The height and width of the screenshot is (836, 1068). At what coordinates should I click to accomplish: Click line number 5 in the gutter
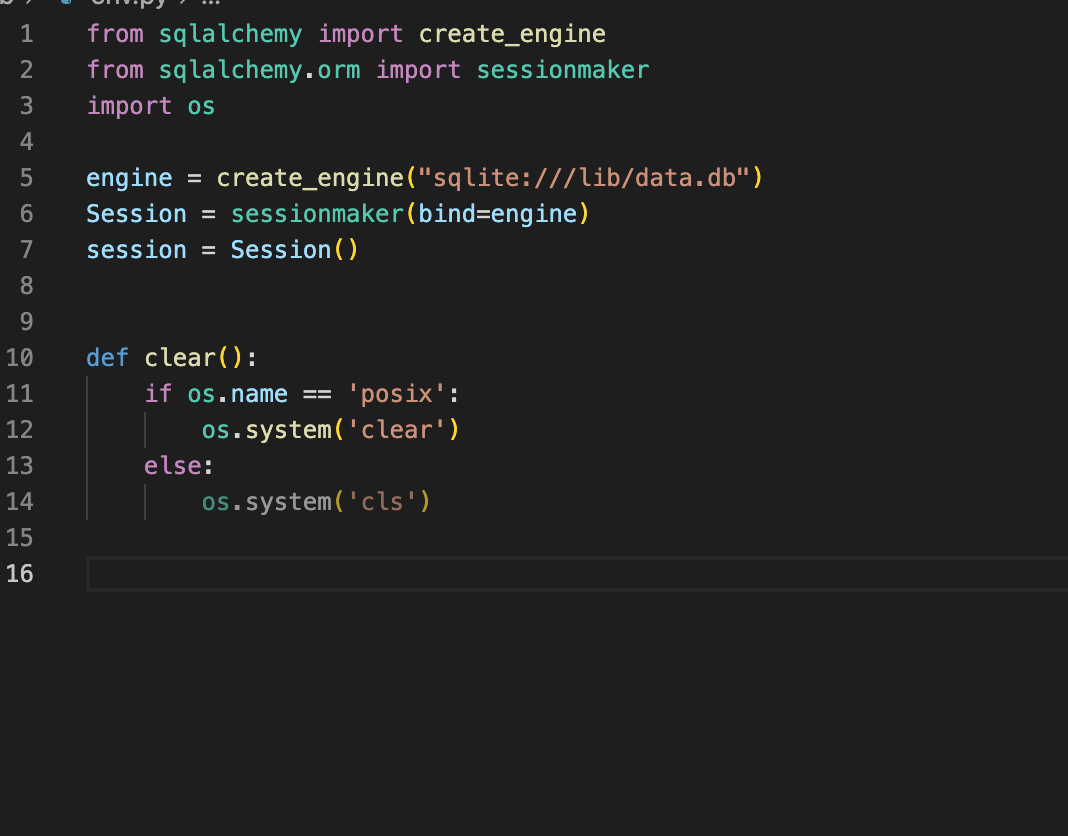coord(27,178)
